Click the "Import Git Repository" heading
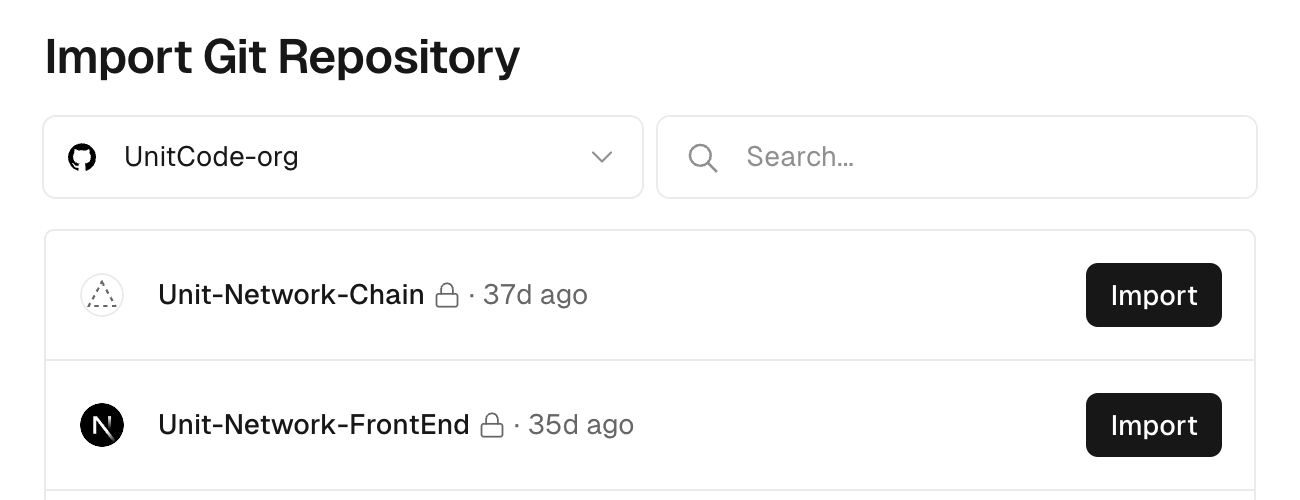Image resolution: width=1300 pixels, height=500 pixels. click(x=282, y=57)
